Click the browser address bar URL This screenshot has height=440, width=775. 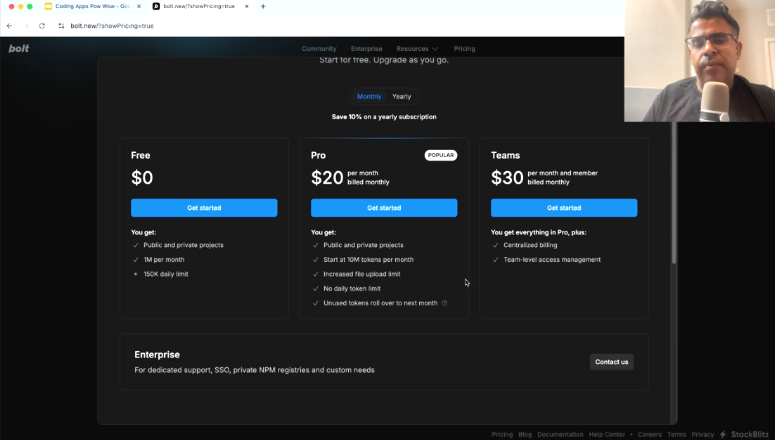tap(112, 26)
